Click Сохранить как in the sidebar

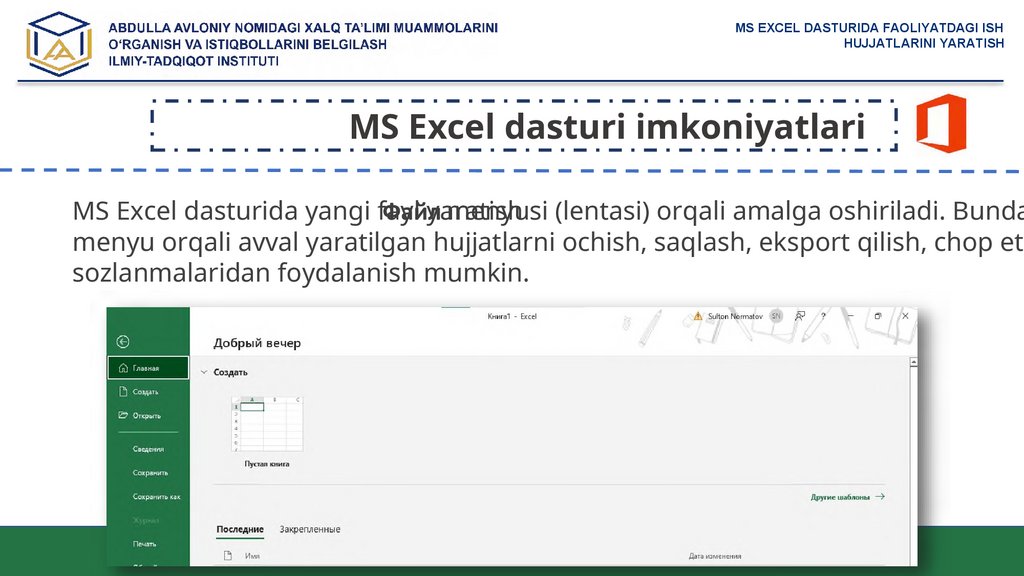(x=156, y=497)
